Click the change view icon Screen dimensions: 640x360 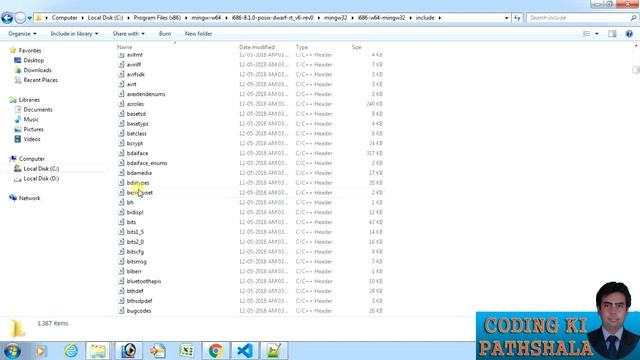[x=587, y=34]
